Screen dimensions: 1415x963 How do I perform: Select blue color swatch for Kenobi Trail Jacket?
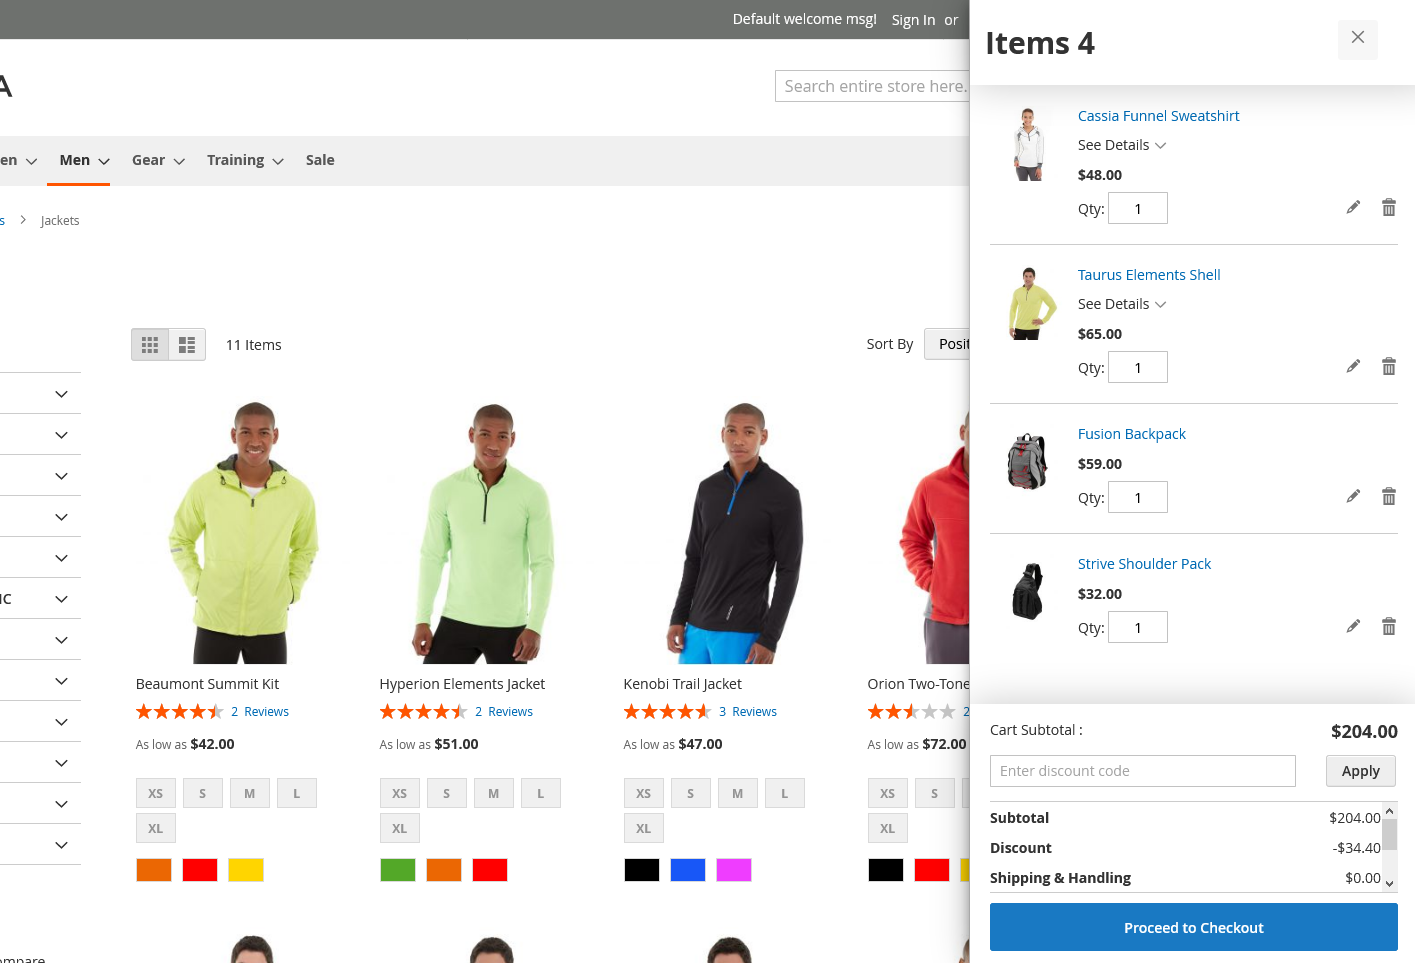[687, 871]
